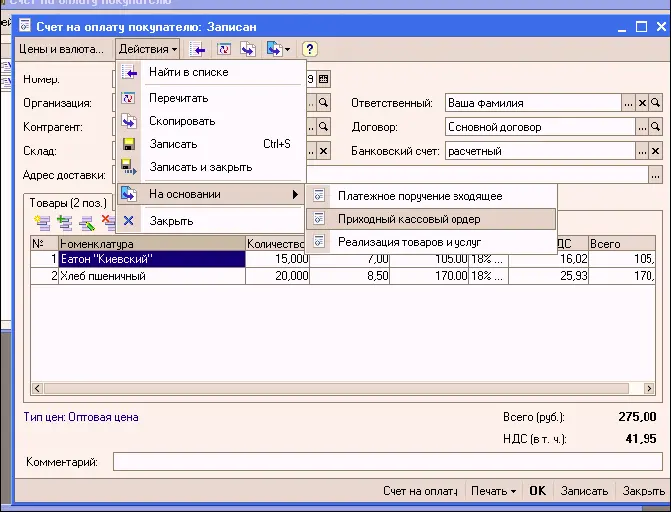Click the second add-copy row icon in Товары toolbar
Viewport: 671px width, 512px height.
64,222
